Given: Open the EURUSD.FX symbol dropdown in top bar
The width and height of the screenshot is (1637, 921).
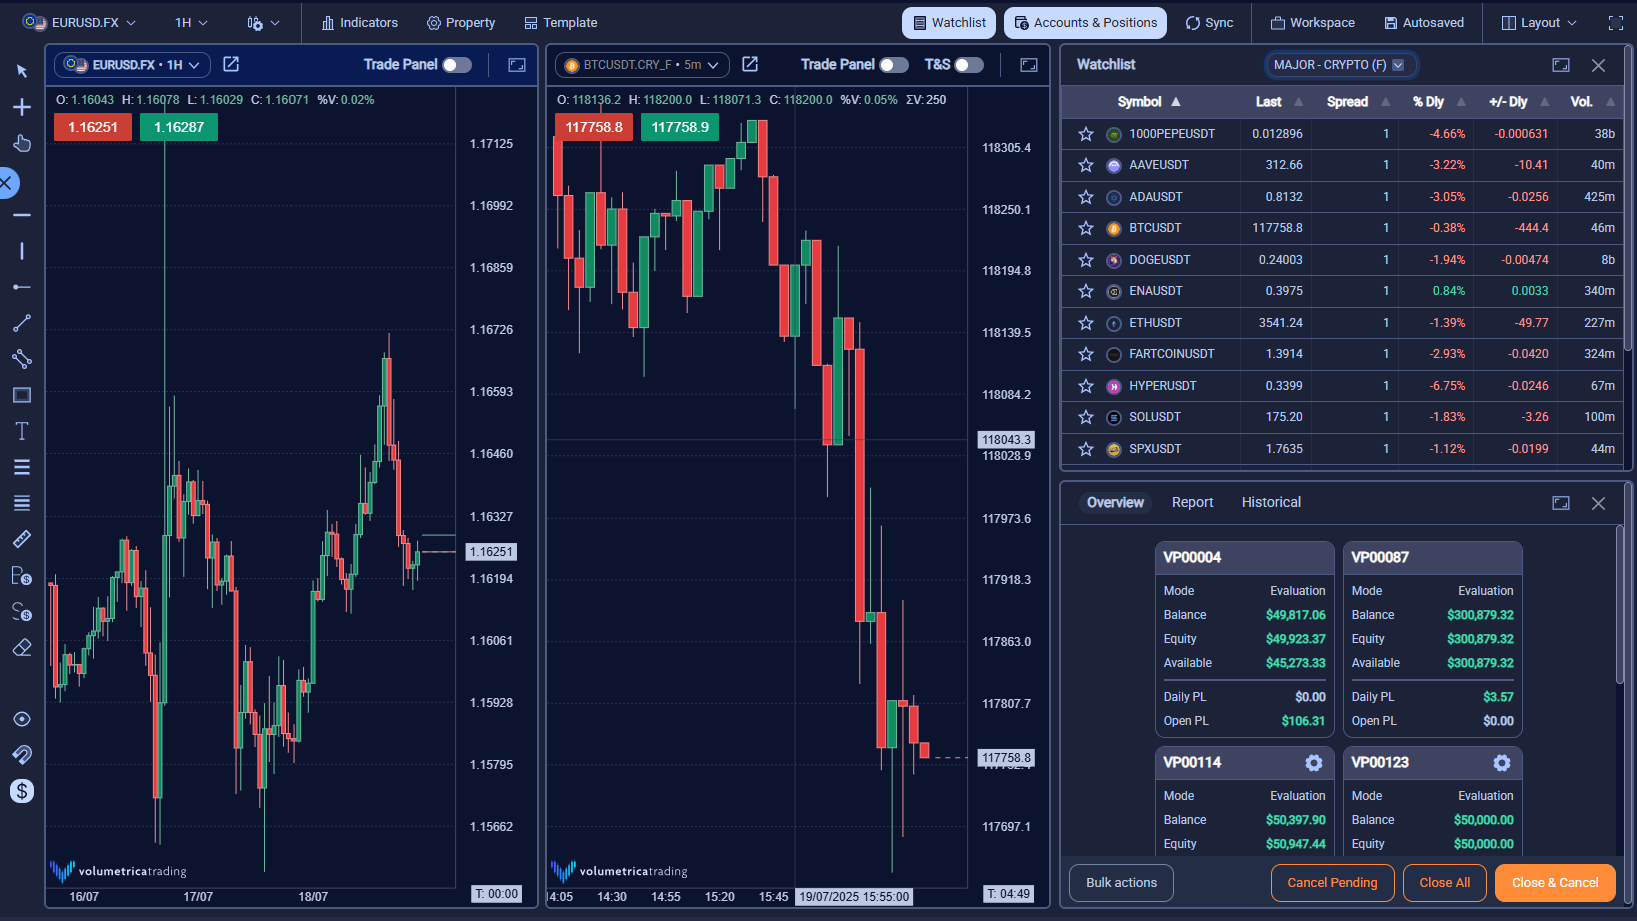Looking at the screenshot, I should (x=80, y=22).
